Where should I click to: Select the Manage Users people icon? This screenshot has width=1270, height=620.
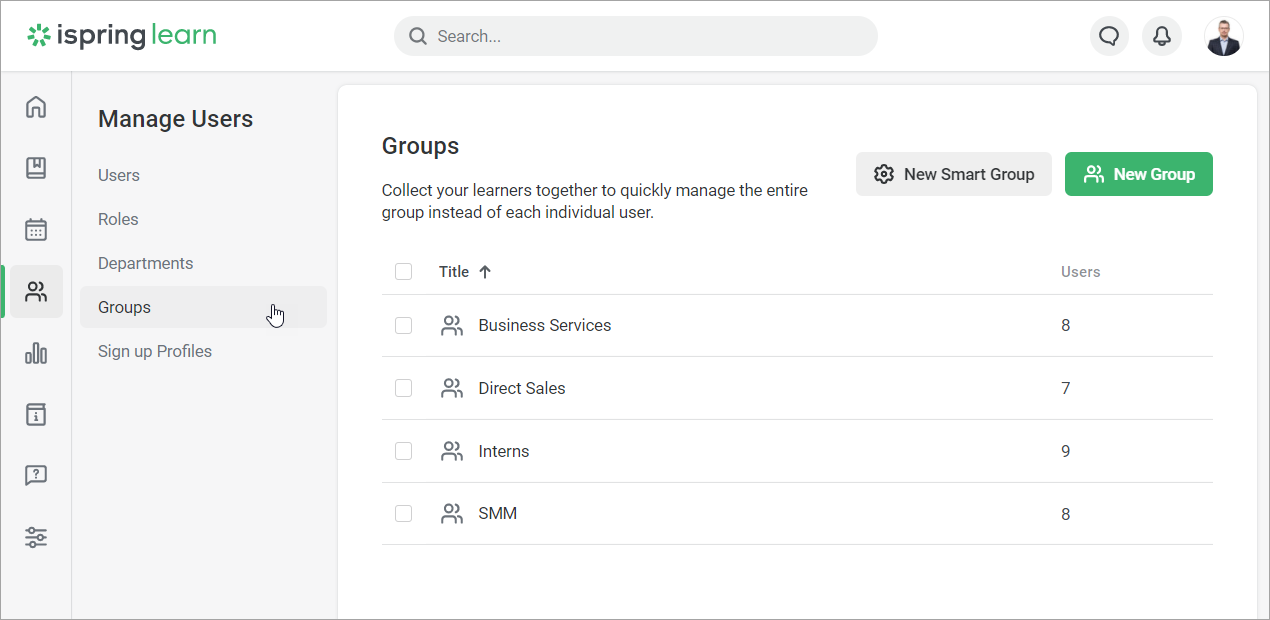coord(36,292)
